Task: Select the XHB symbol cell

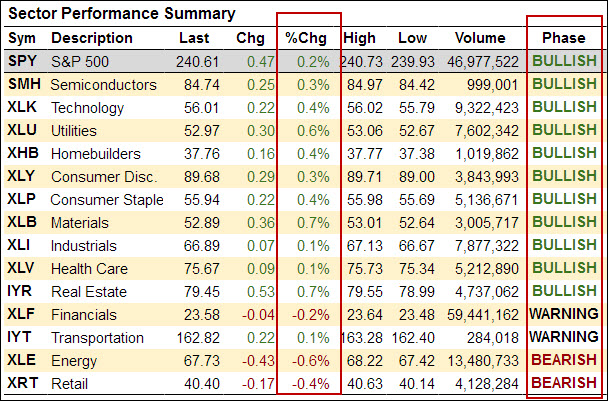Action: [x=23, y=153]
